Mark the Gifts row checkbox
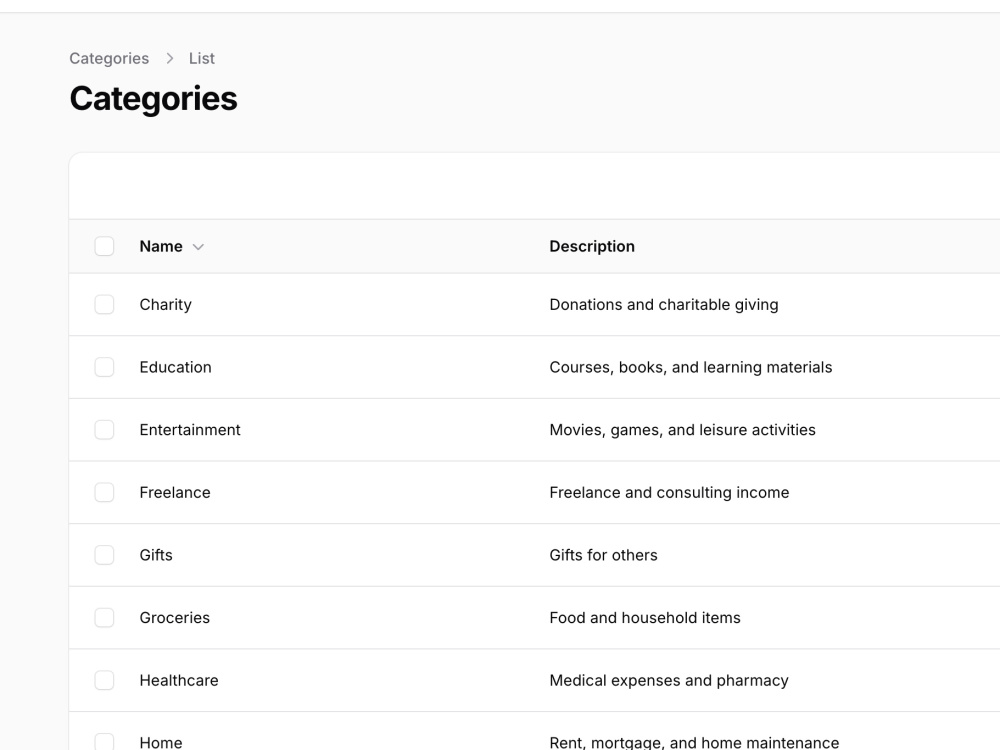 (105, 555)
